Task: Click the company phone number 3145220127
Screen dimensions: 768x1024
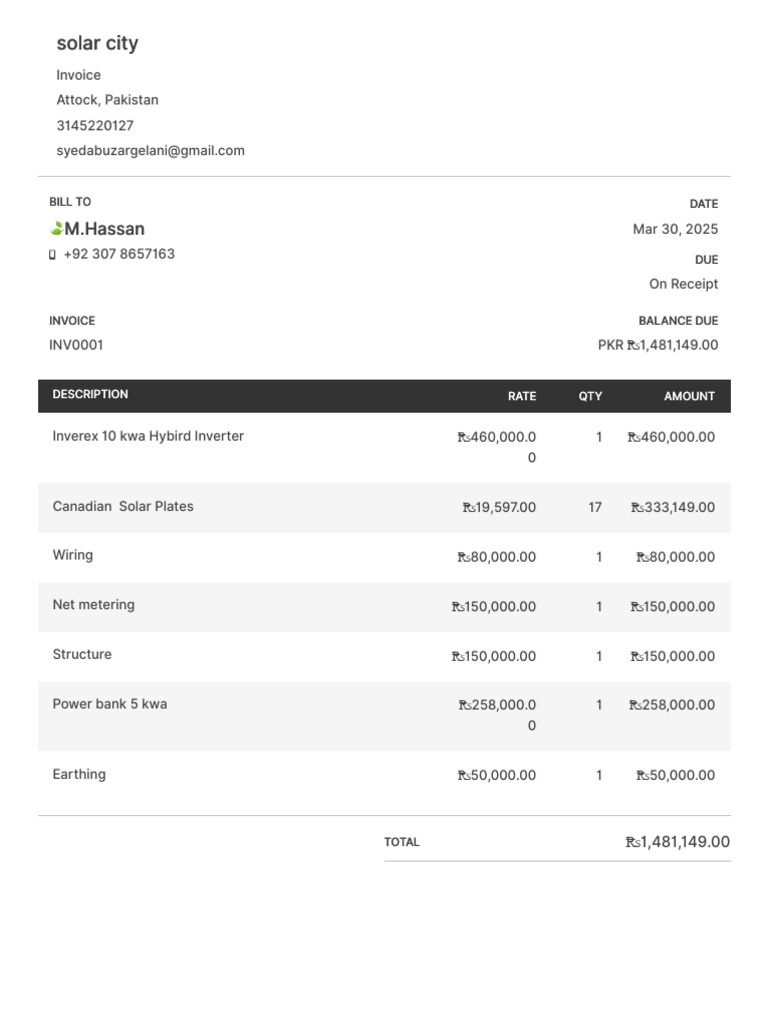Action: point(95,126)
